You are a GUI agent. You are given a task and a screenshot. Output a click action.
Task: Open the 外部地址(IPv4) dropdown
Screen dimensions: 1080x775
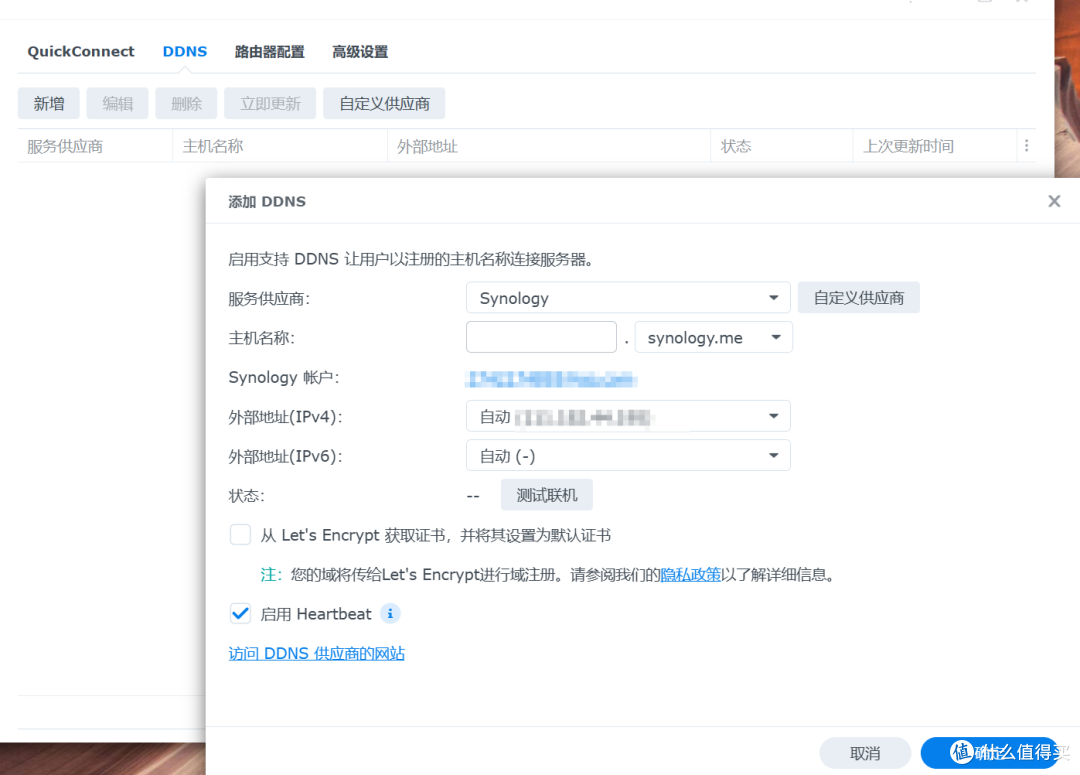[627, 415]
